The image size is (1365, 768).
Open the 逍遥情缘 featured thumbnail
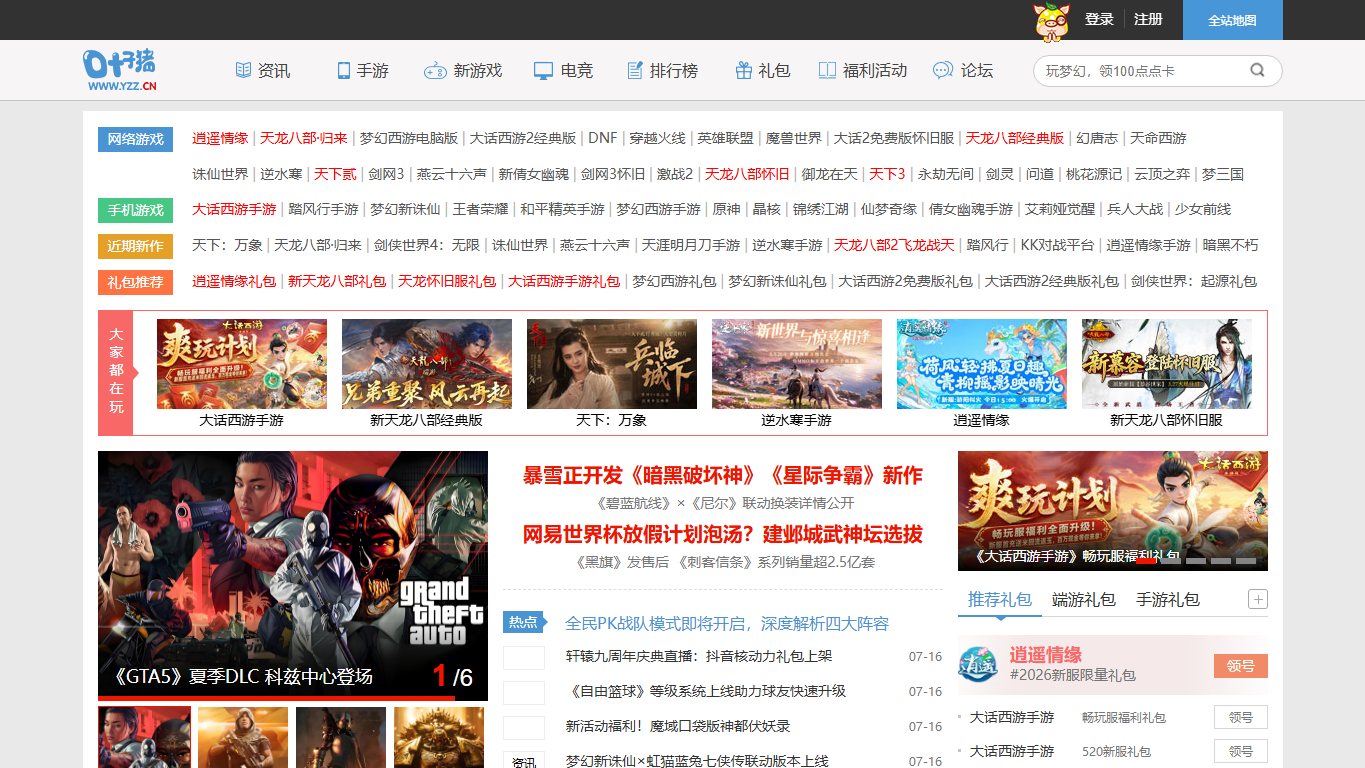point(982,364)
